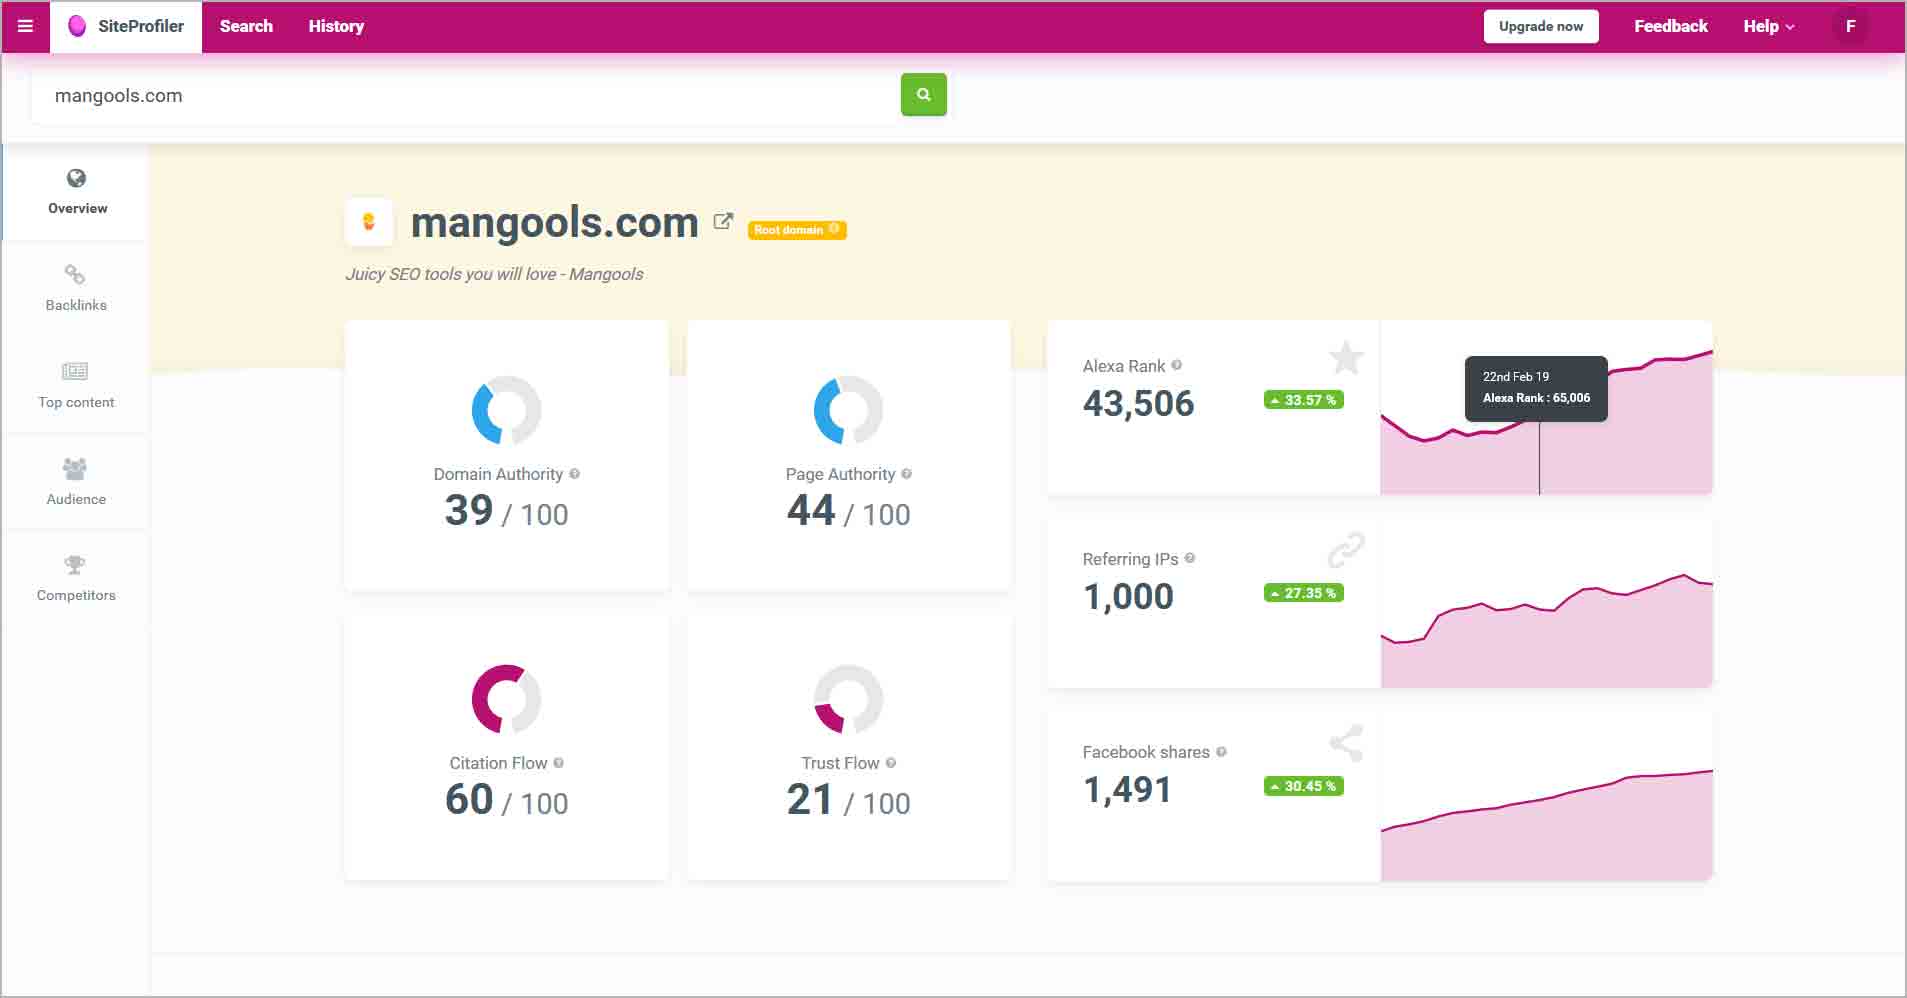Click the Juicy SEO tools tagline text
Viewport: 1907px width, 998px height.
tap(494, 274)
